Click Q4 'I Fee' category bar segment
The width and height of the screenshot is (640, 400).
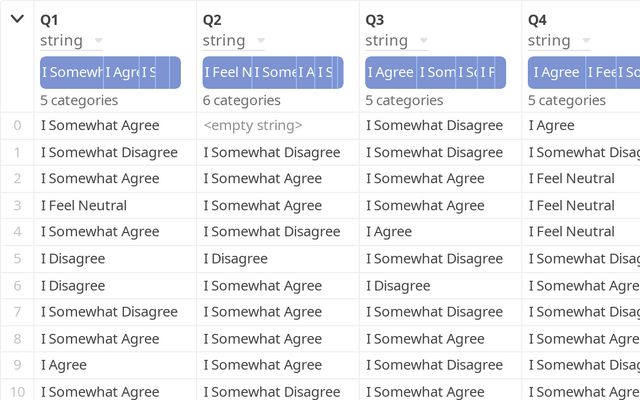point(600,73)
